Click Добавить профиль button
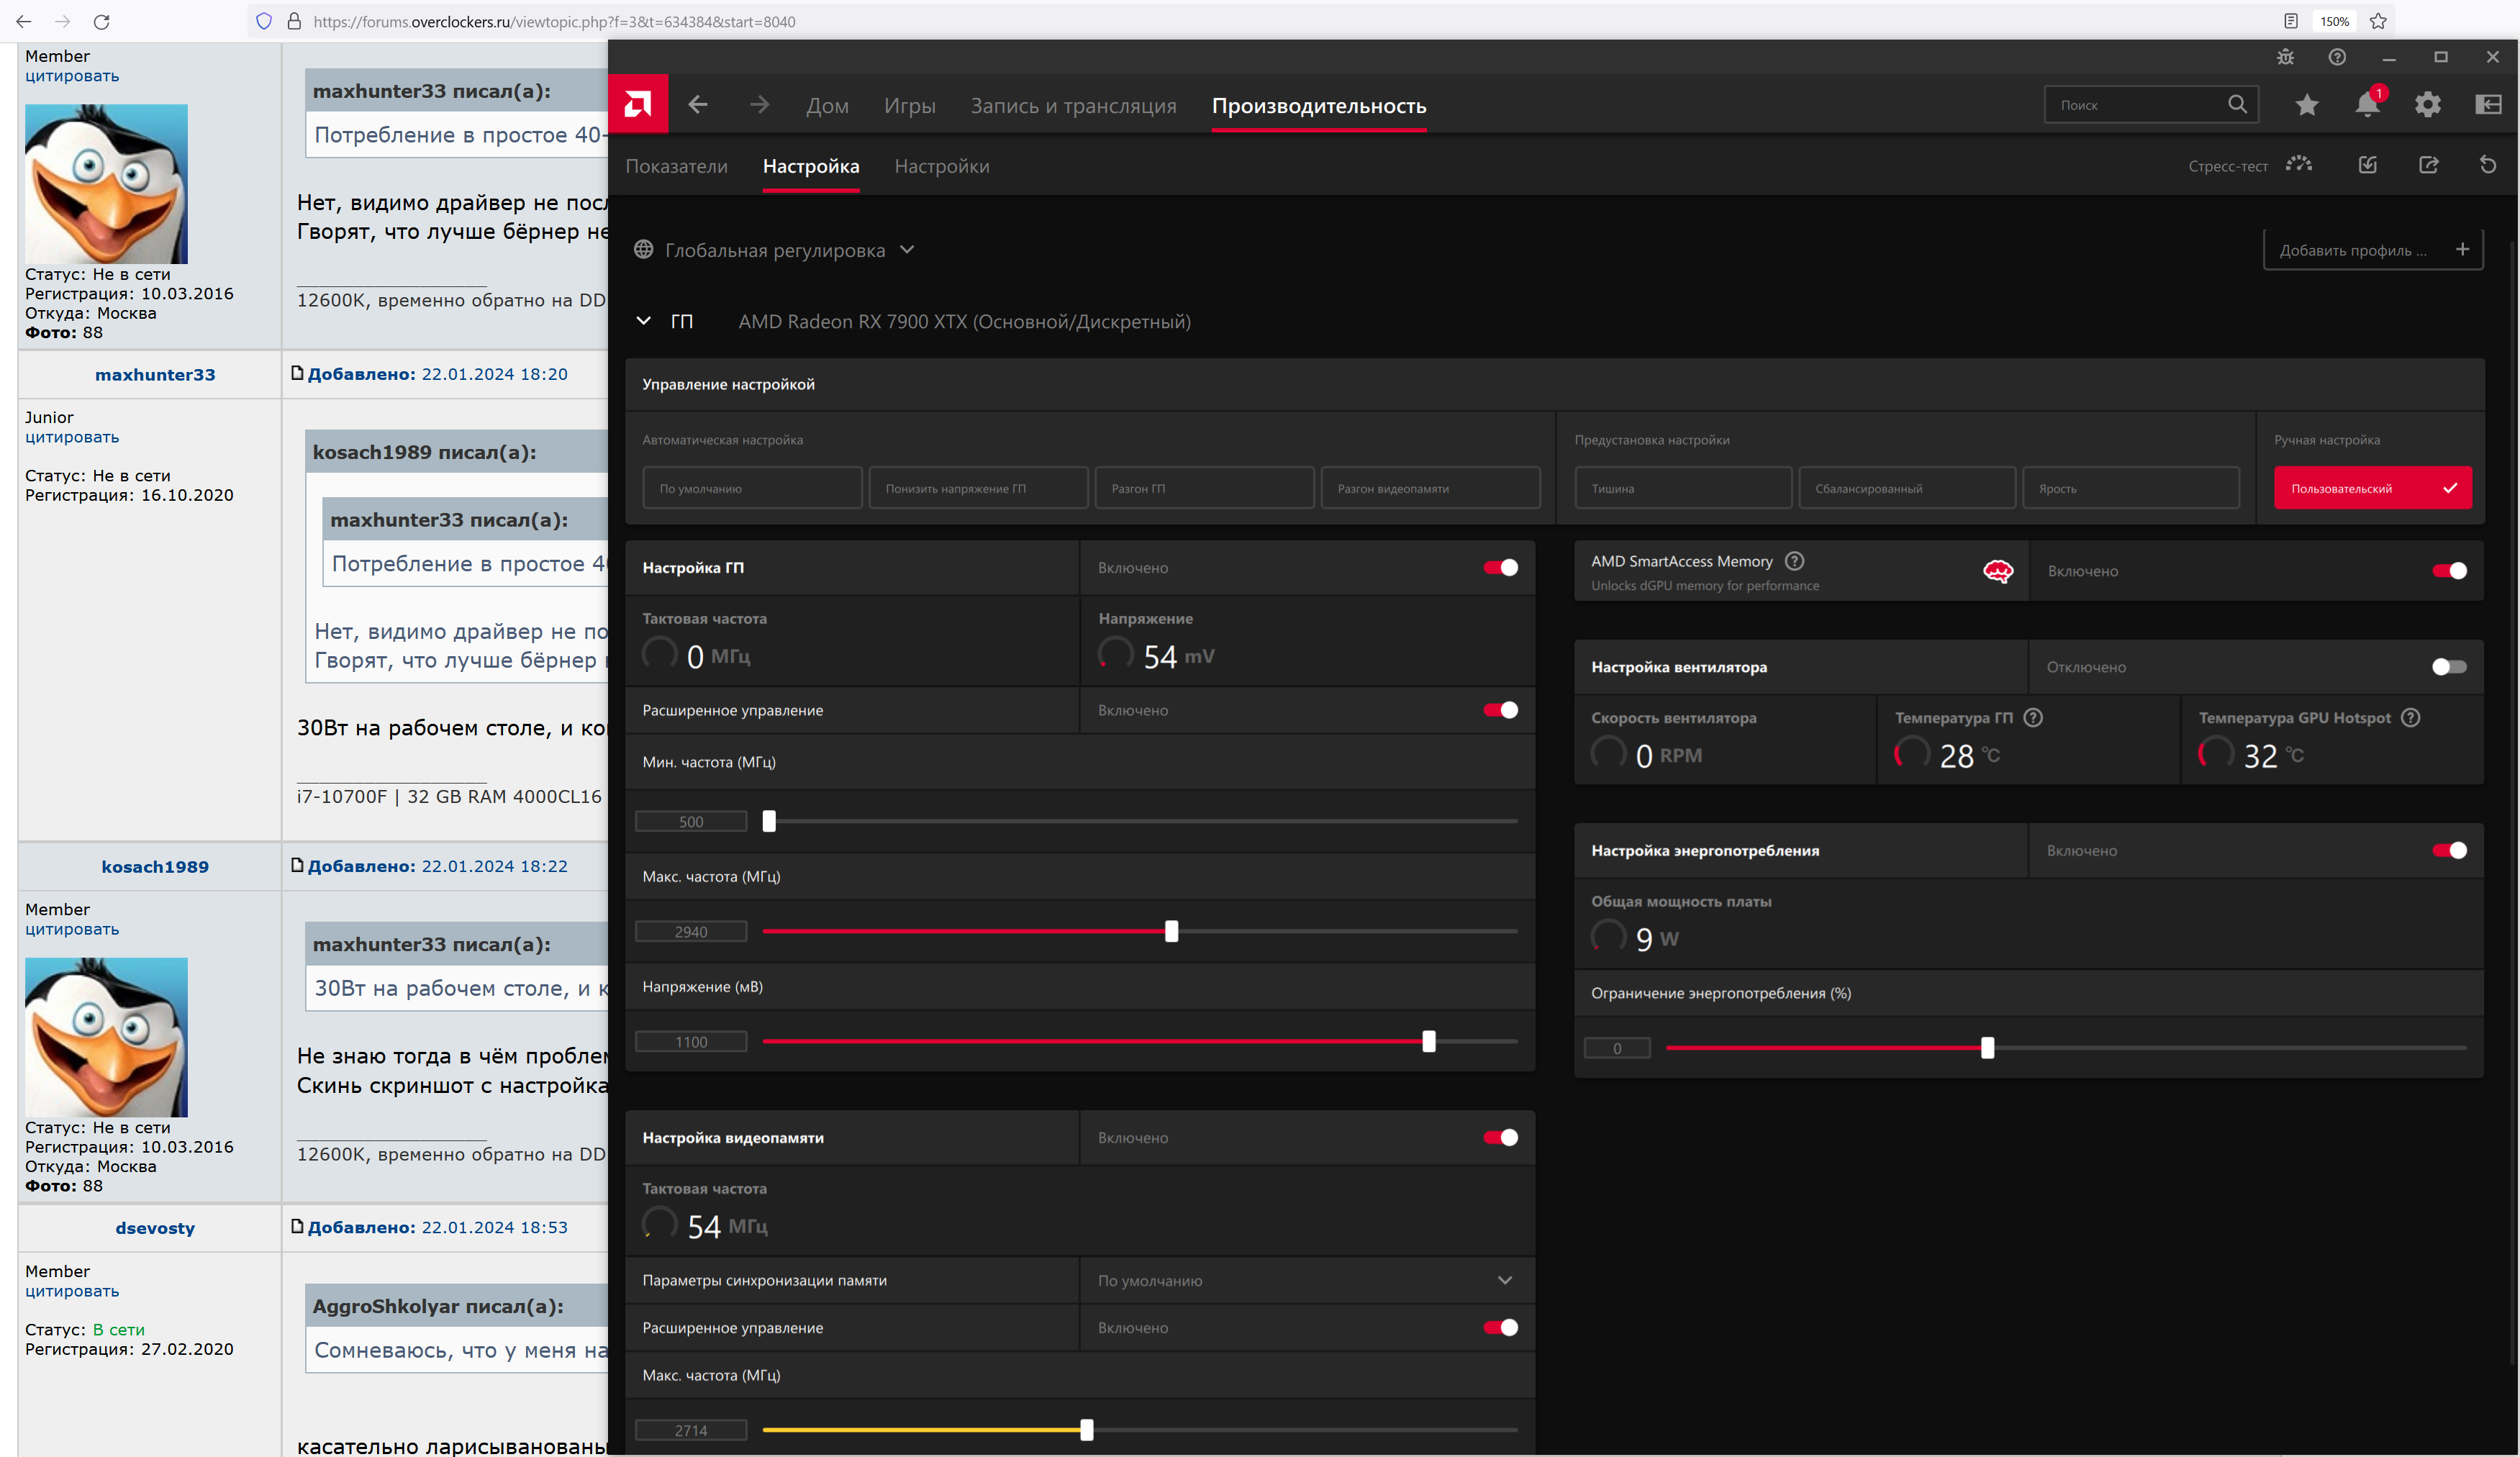The image size is (2520, 1457). tap(2372, 250)
